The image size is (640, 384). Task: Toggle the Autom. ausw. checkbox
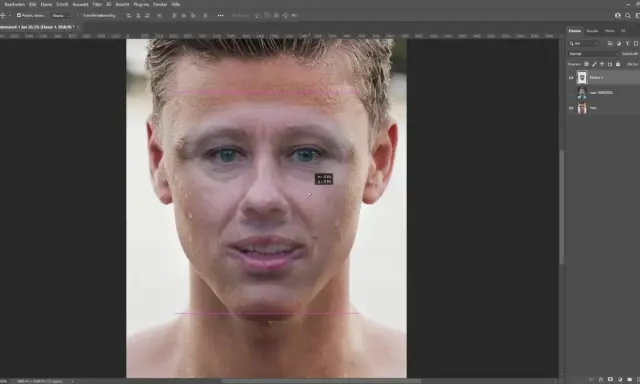point(19,16)
